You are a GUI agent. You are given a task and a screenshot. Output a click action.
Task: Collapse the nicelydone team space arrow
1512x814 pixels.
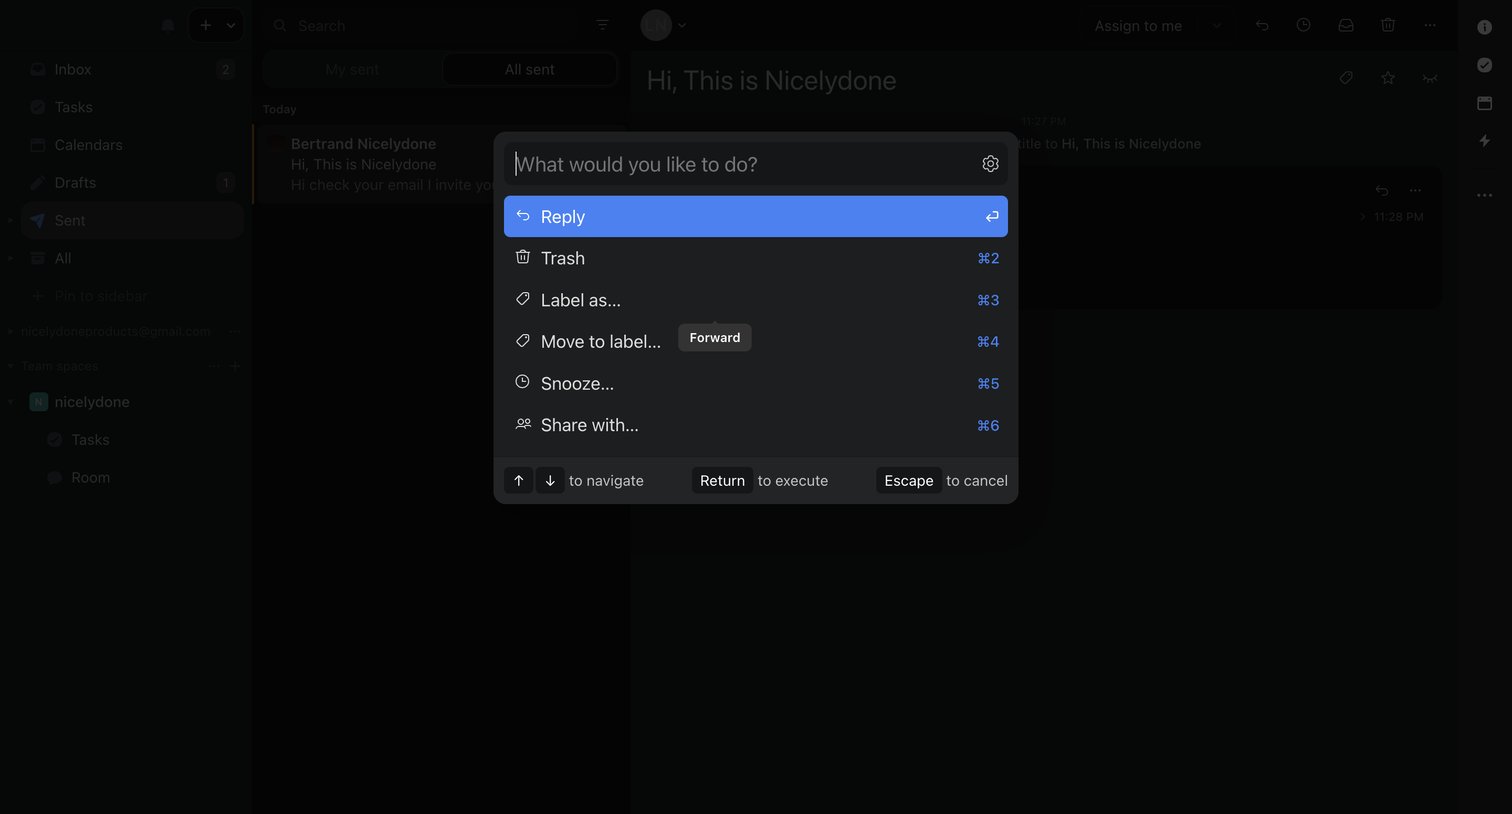pyautogui.click(x=10, y=402)
